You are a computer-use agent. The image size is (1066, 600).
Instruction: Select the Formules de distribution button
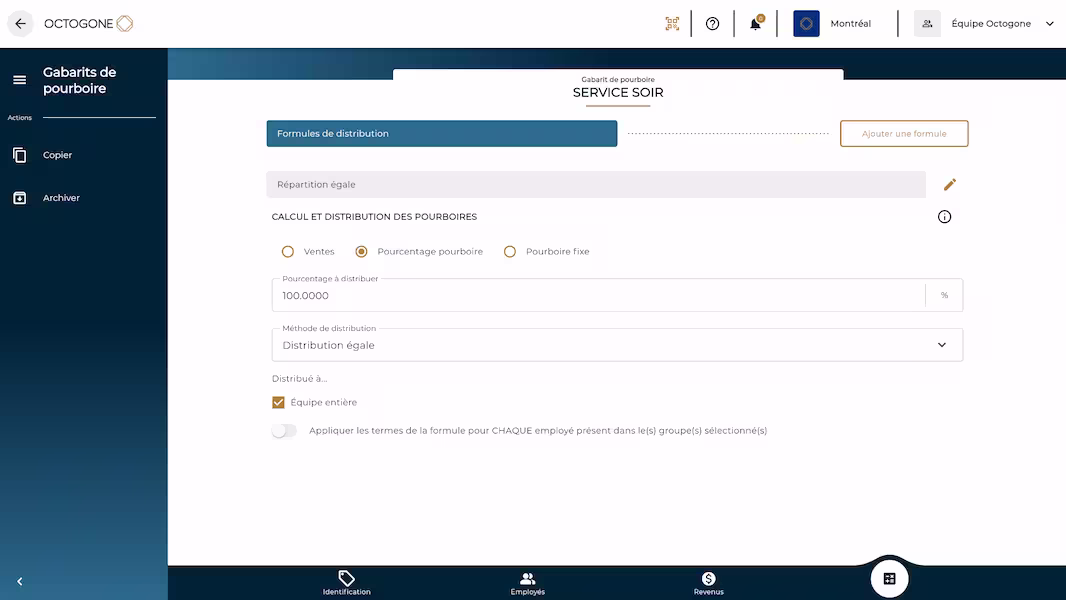442,133
